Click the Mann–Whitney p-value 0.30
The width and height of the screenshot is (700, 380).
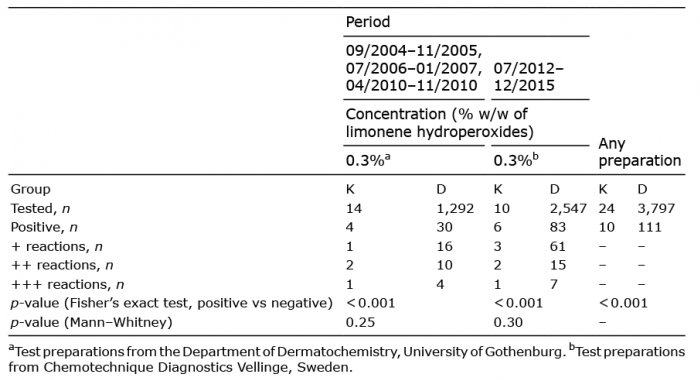click(x=508, y=322)
